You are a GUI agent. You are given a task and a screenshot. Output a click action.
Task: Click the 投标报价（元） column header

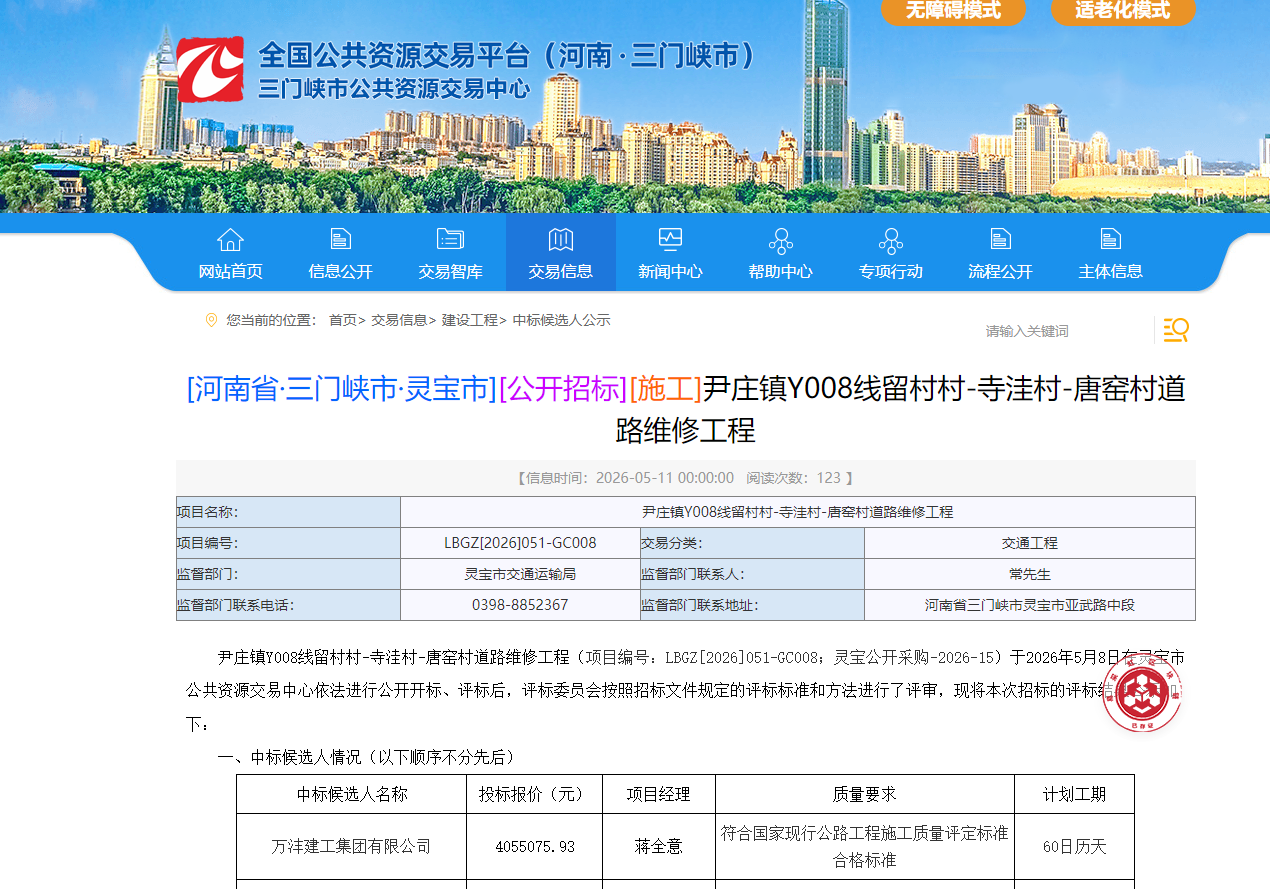(535, 794)
